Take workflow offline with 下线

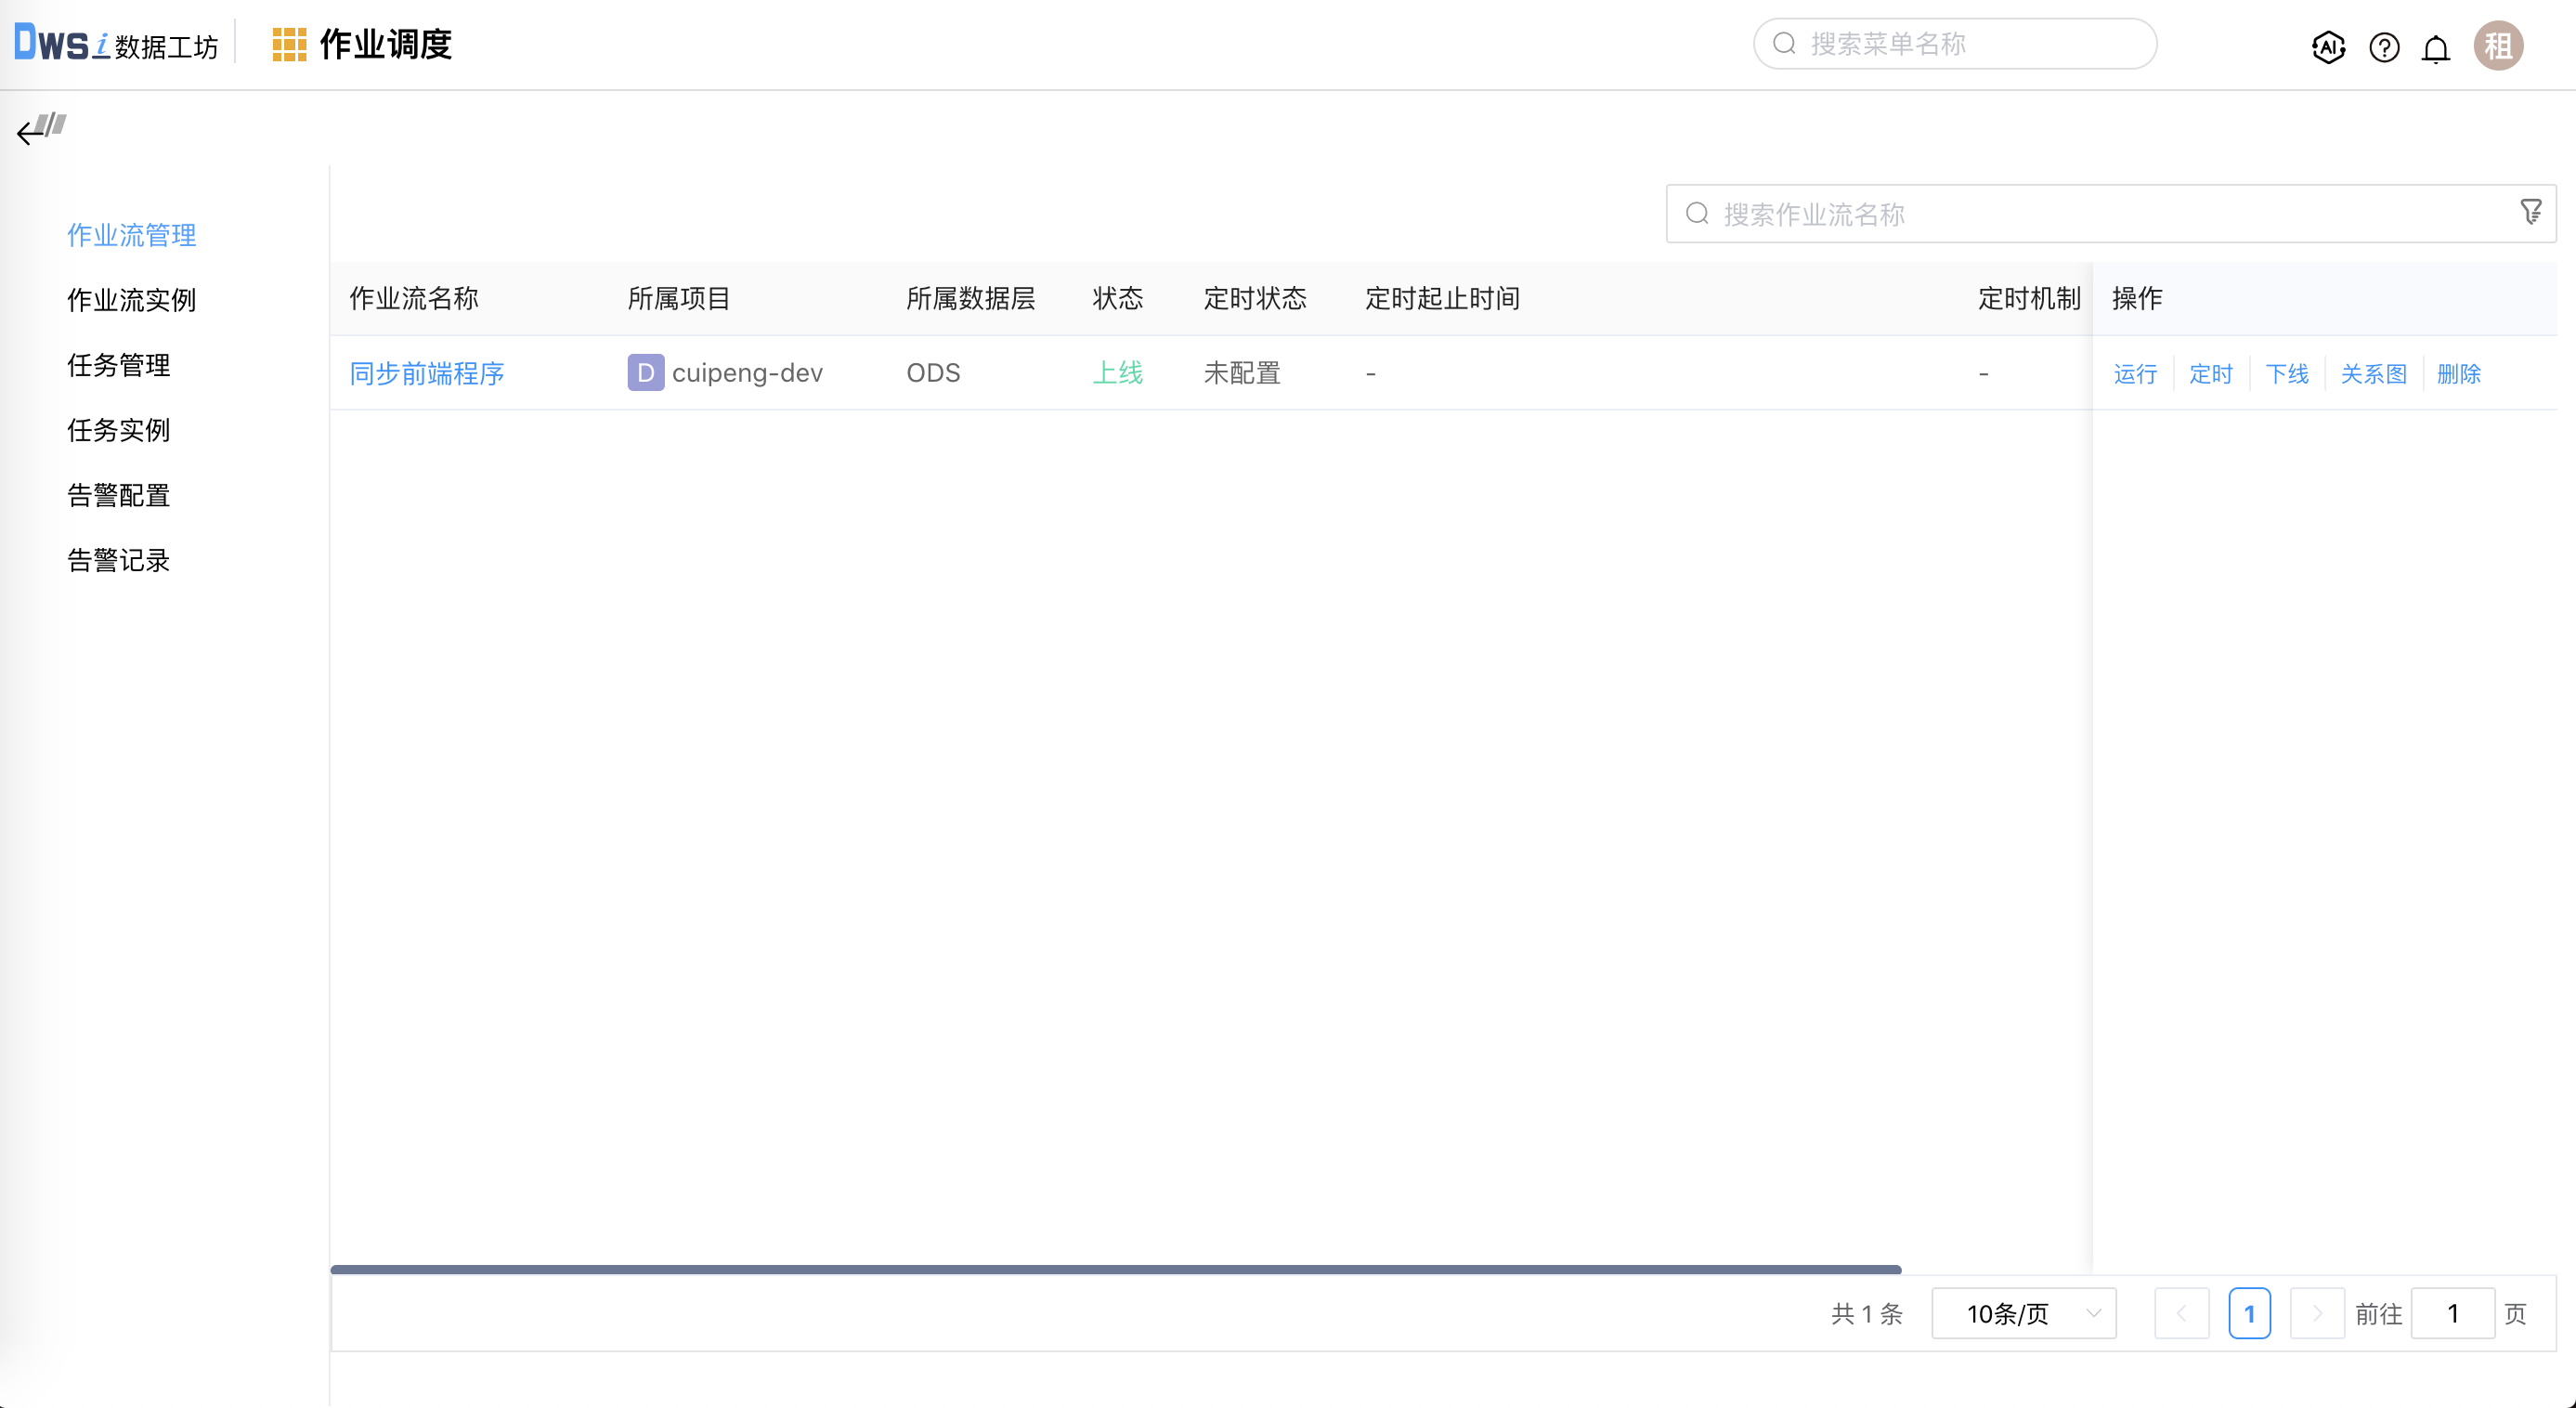[2287, 373]
